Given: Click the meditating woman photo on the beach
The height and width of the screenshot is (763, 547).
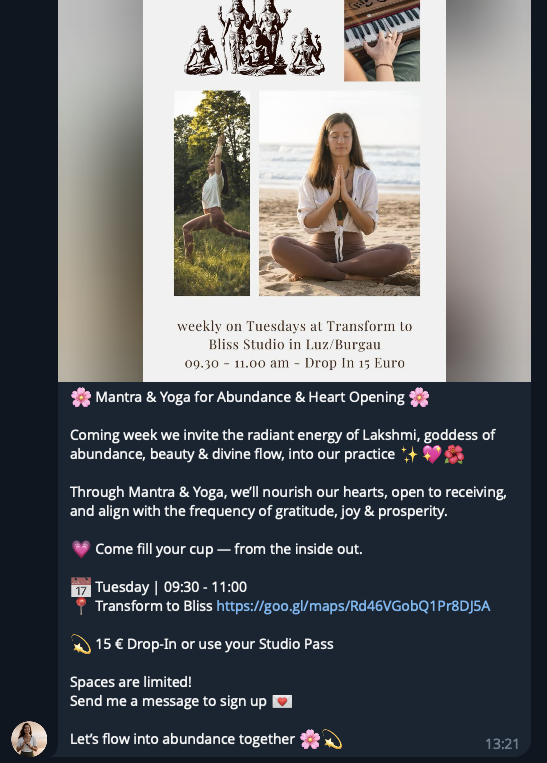Looking at the screenshot, I should [x=339, y=193].
